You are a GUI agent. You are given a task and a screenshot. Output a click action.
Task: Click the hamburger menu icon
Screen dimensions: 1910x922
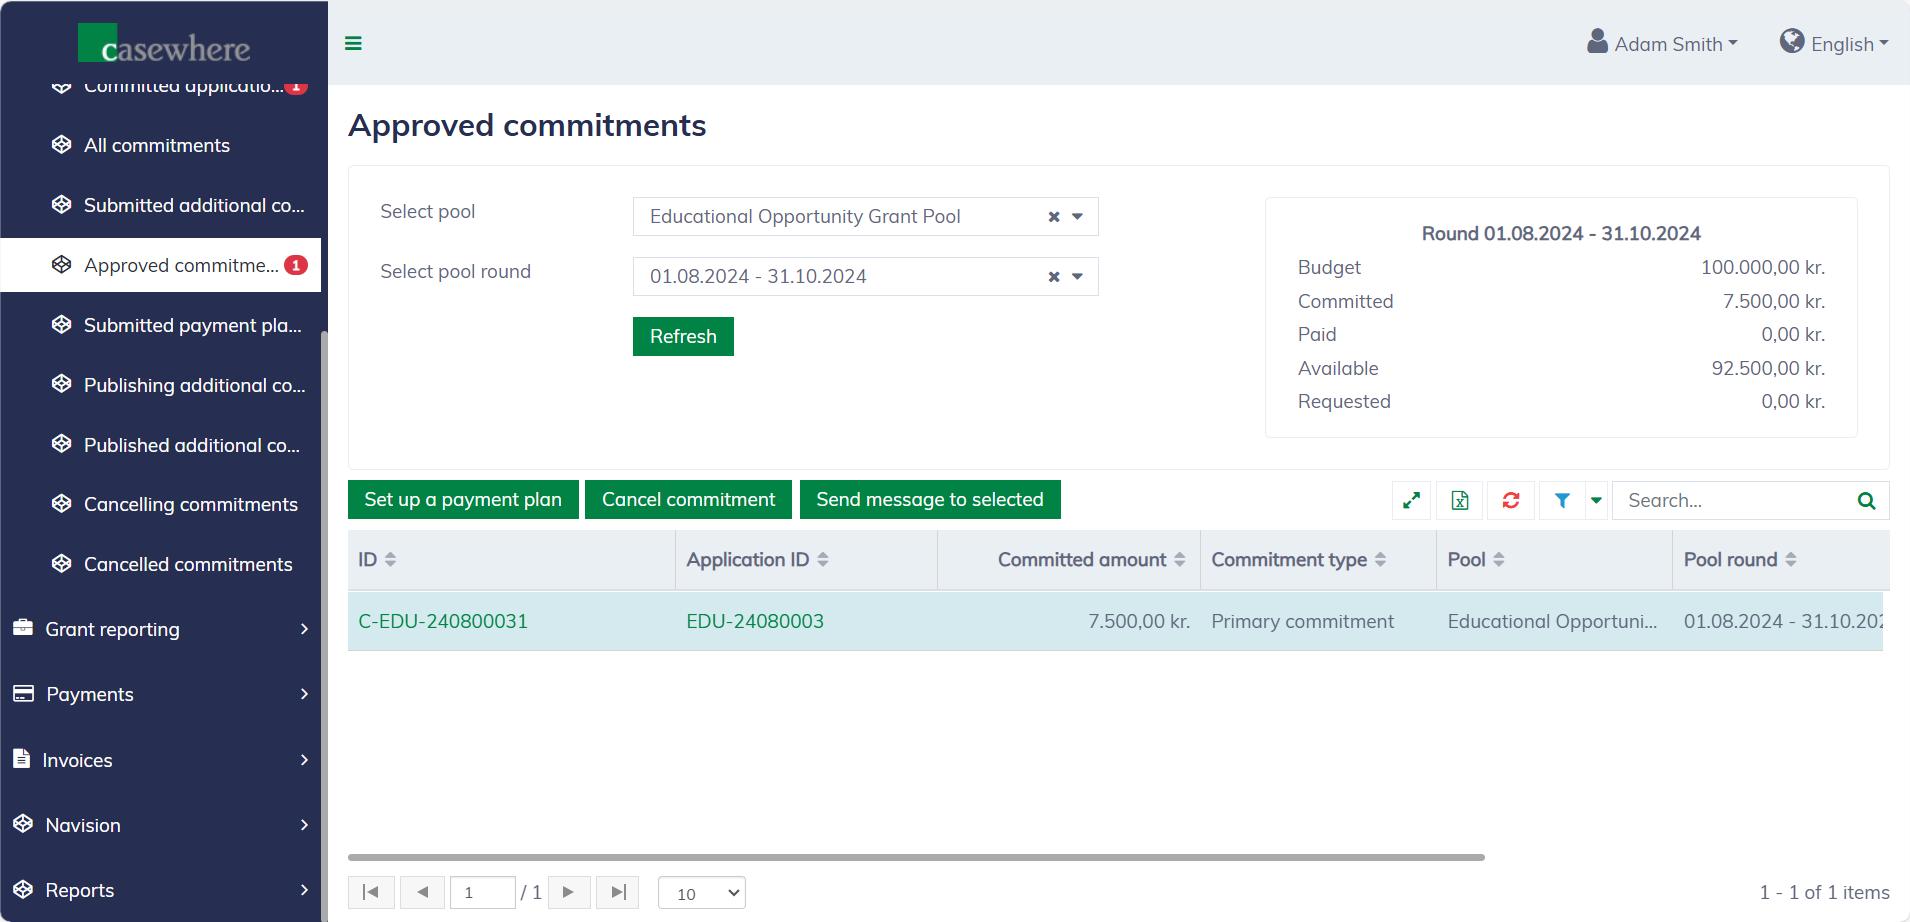[x=353, y=43]
